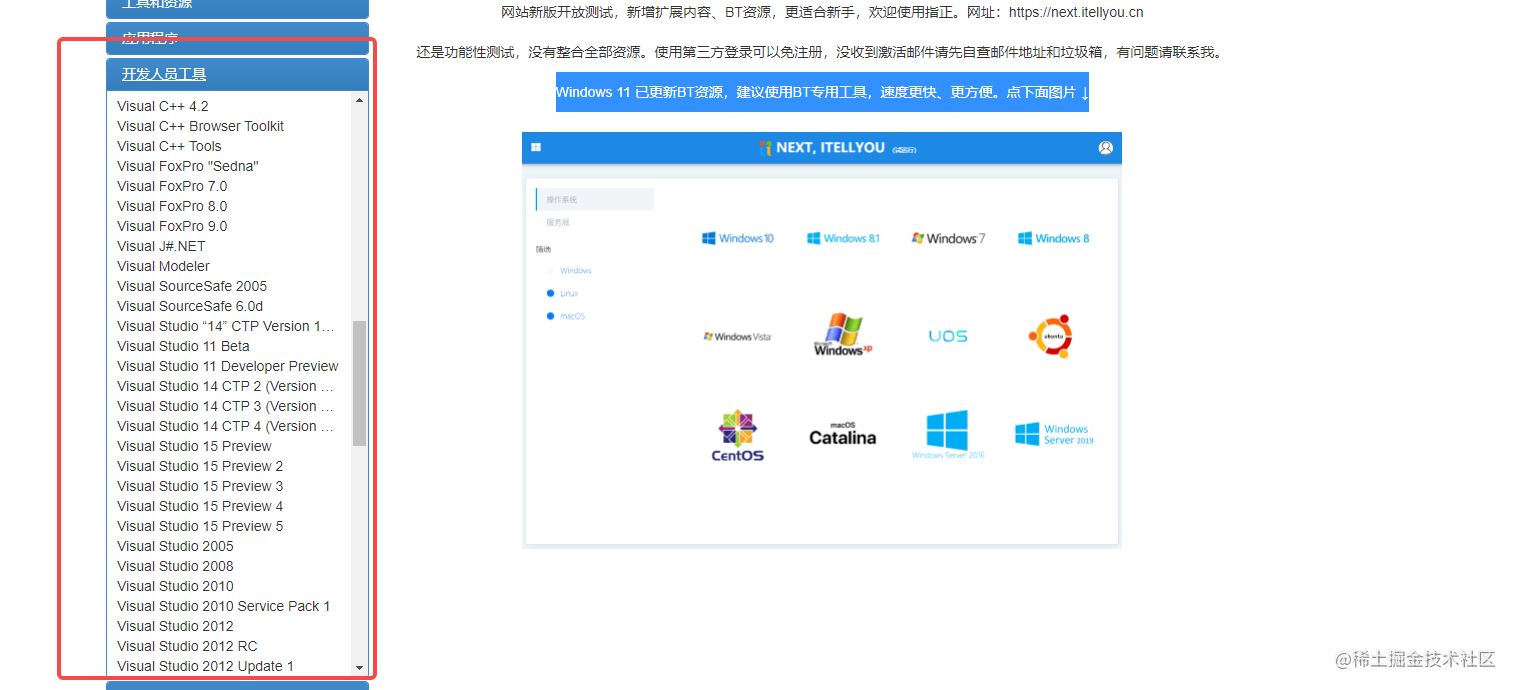Click the CentOS logo icon
Image resolution: width=1516 pixels, height=690 pixels.
738,435
